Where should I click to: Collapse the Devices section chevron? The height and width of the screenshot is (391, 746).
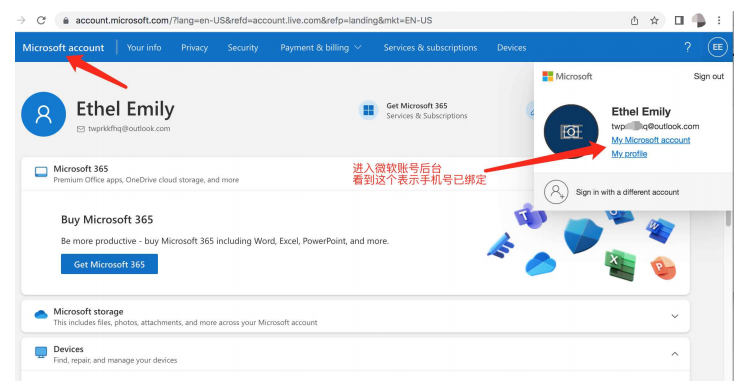[675, 354]
